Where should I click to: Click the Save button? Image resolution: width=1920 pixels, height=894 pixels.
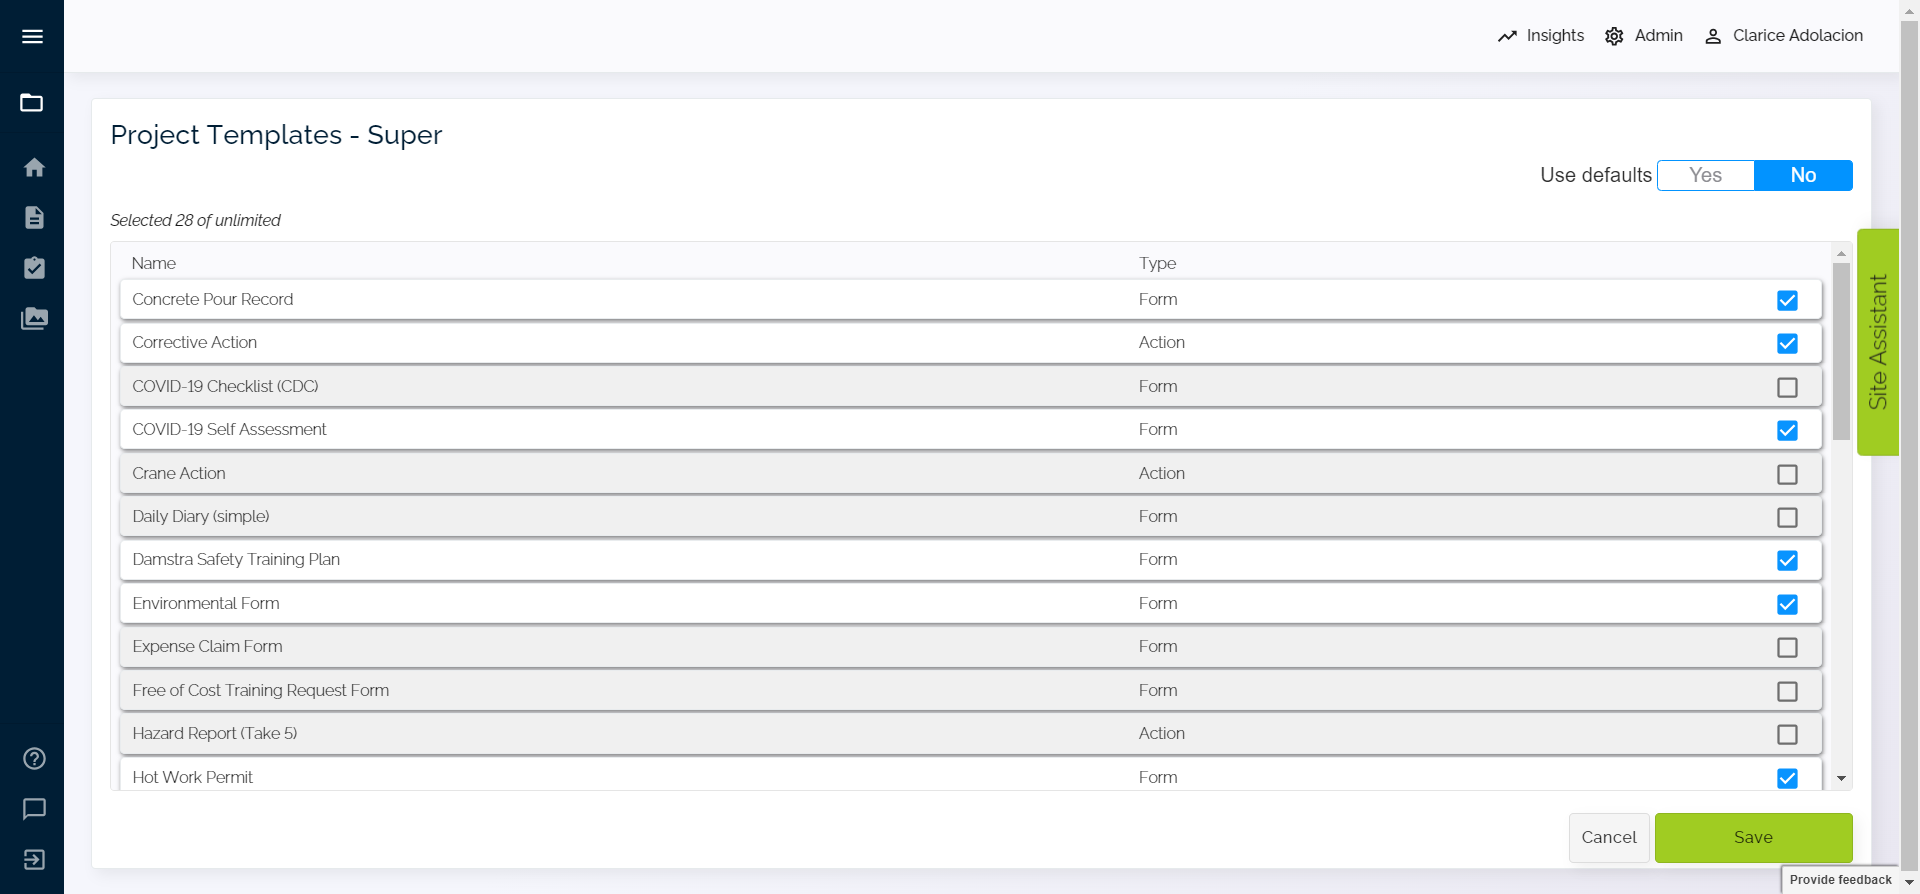tap(1753, 838)
